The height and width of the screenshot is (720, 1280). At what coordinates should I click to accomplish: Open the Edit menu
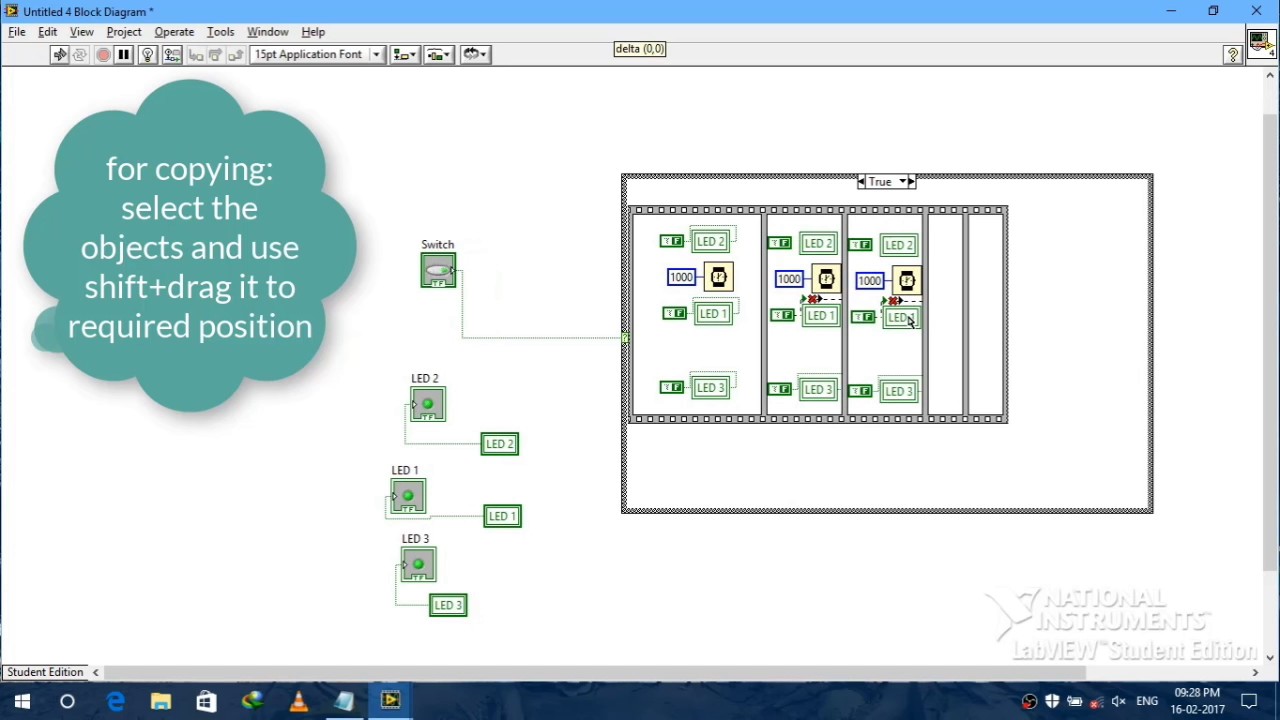click(x=47, y=32)
